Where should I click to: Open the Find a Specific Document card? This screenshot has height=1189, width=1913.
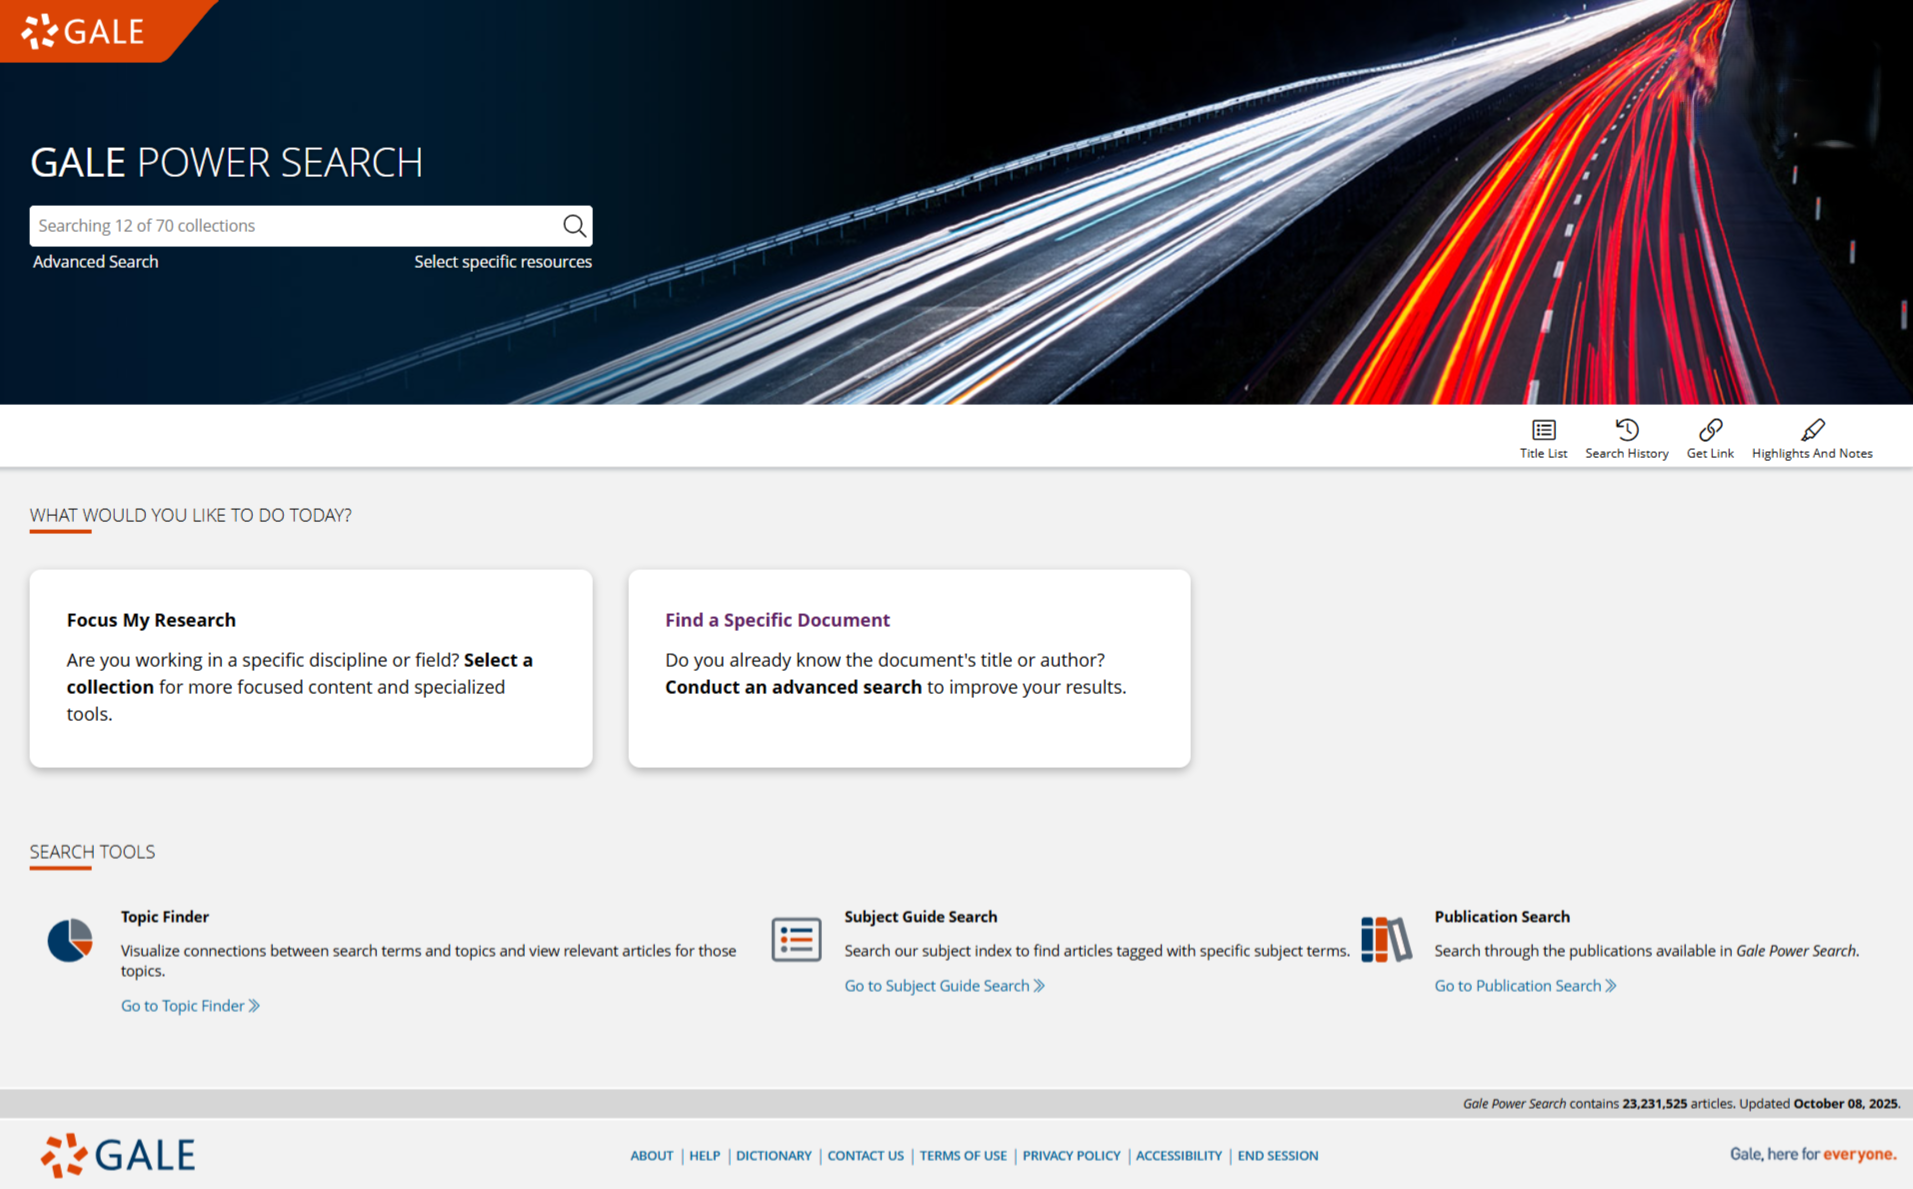[908, 668]
